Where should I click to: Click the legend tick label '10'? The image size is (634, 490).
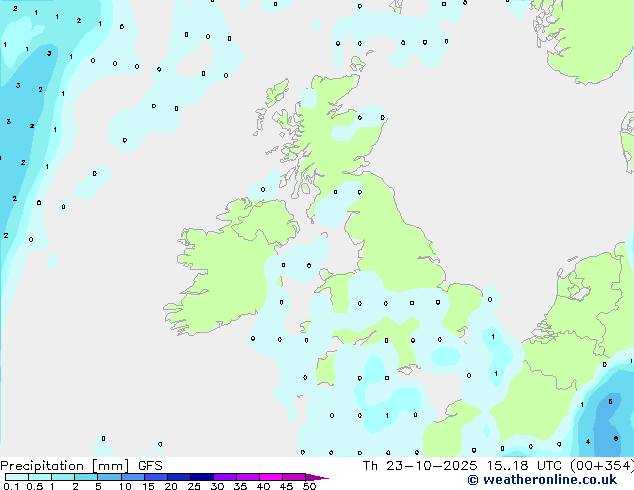point(125,486)
